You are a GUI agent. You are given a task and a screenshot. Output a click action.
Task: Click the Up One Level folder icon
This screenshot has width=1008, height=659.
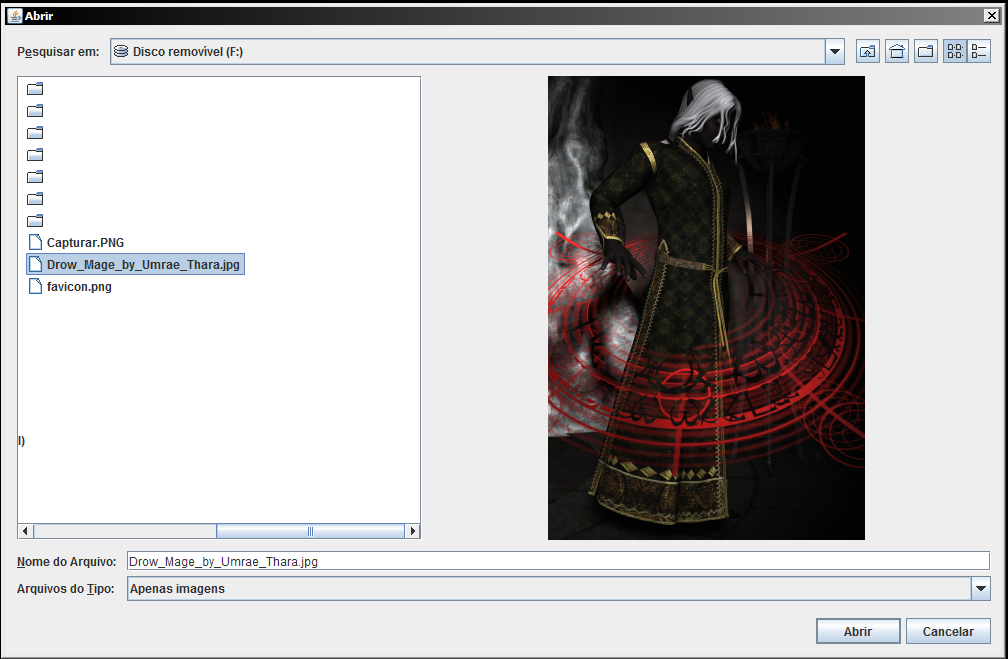(867, 51)
